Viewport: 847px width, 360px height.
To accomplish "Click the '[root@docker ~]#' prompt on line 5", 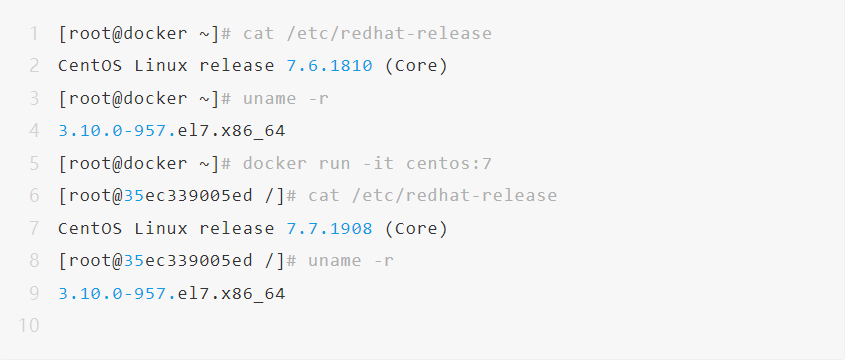I will [145, 163].
